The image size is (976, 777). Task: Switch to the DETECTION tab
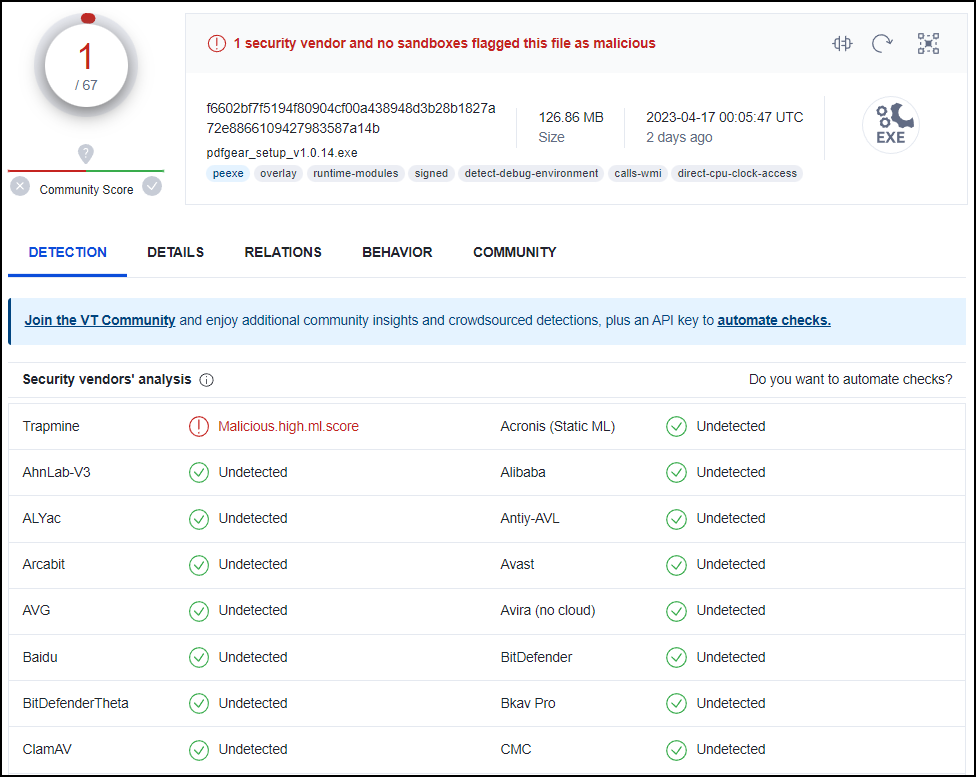pyautogui.click(x=67, y=252)
